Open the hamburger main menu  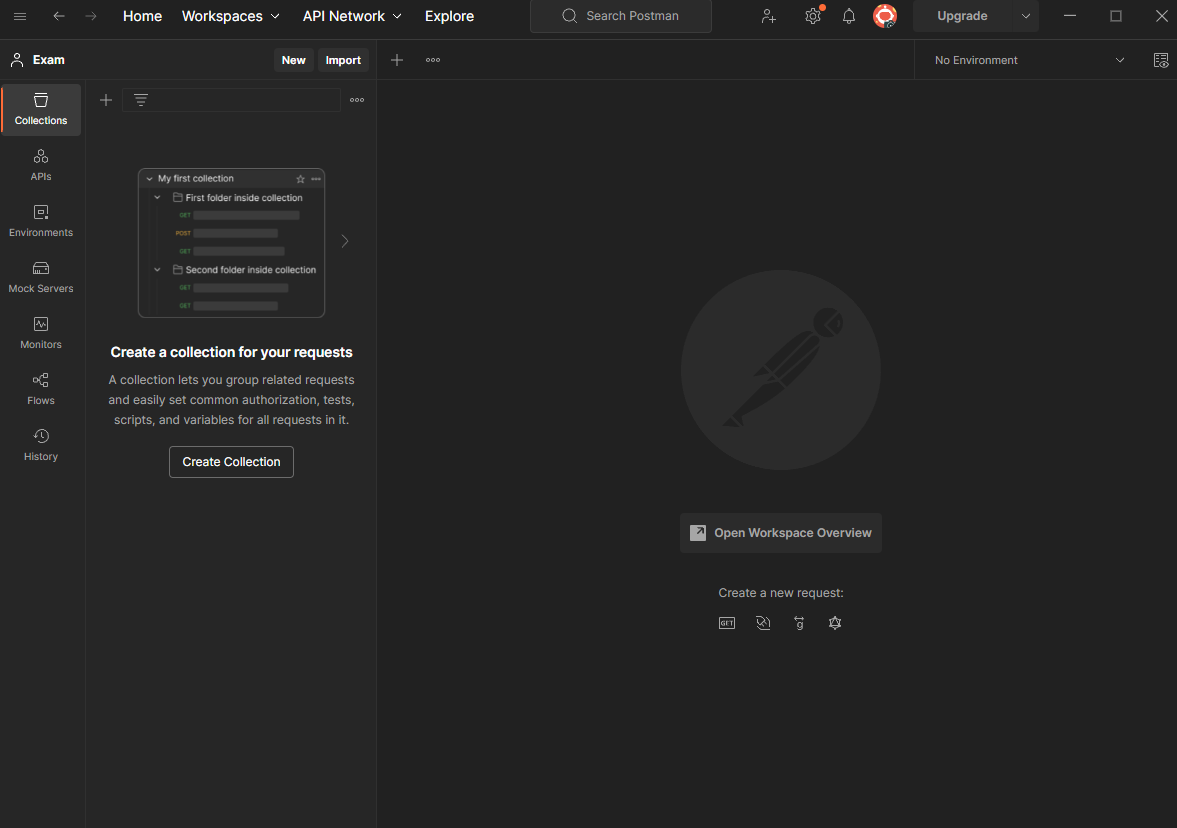pos(20,16)
